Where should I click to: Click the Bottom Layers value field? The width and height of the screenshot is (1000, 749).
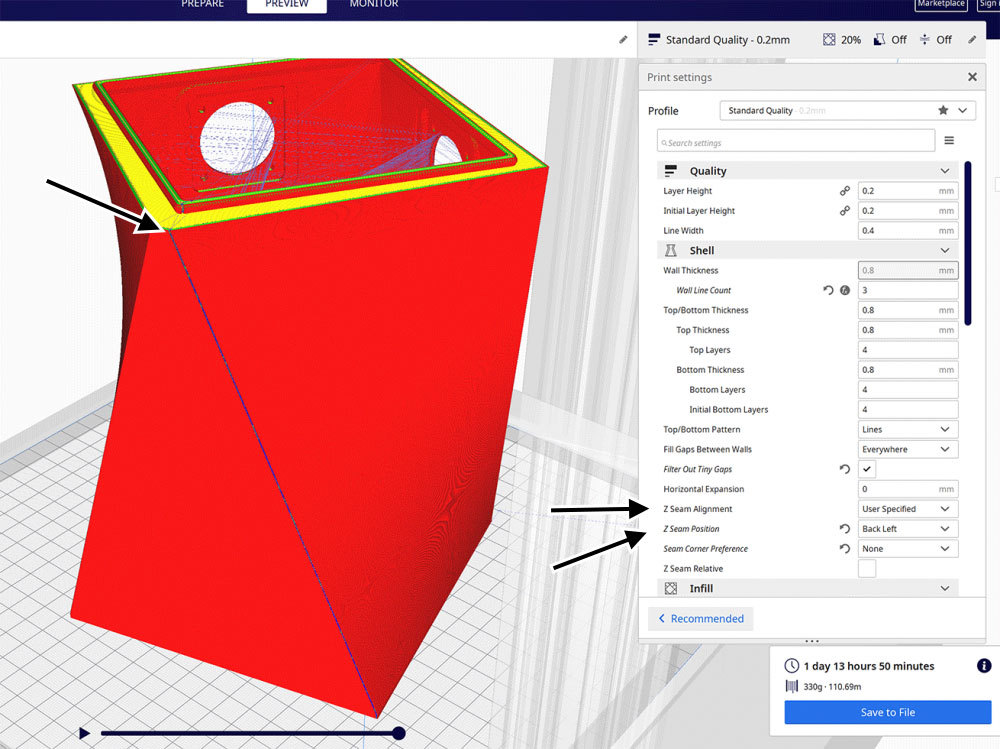click(x=908, y=389)
